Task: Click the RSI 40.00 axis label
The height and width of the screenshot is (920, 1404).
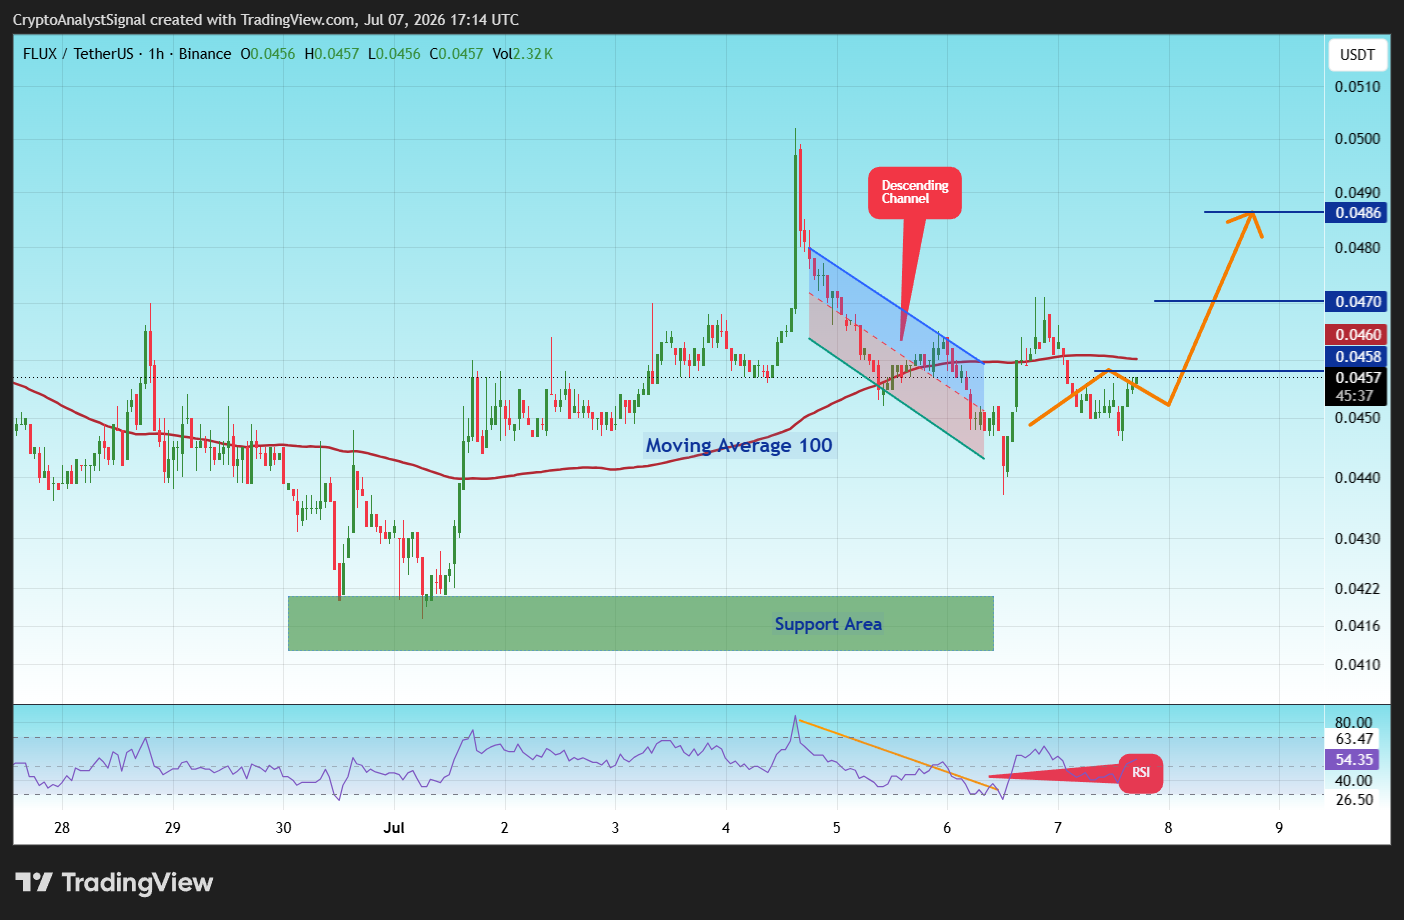Action: point(1354,781)
